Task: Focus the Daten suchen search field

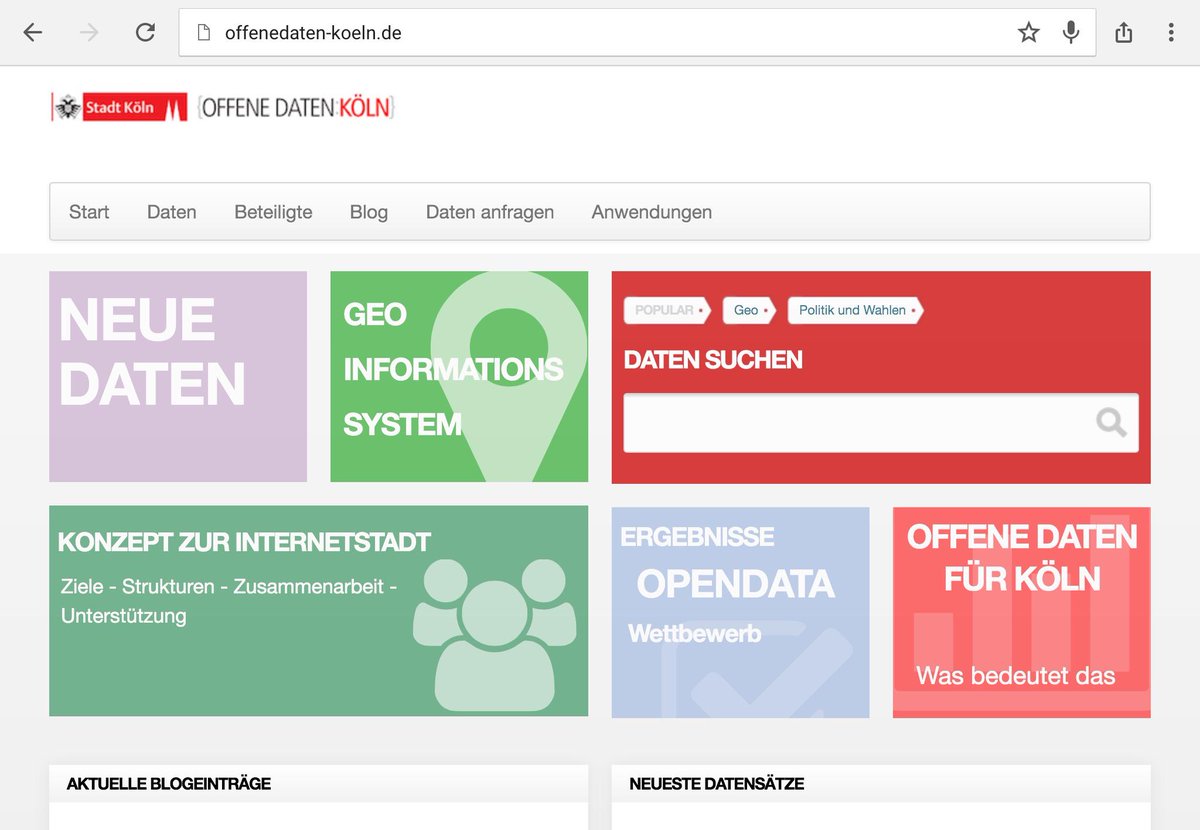Action: pos(881,422)
